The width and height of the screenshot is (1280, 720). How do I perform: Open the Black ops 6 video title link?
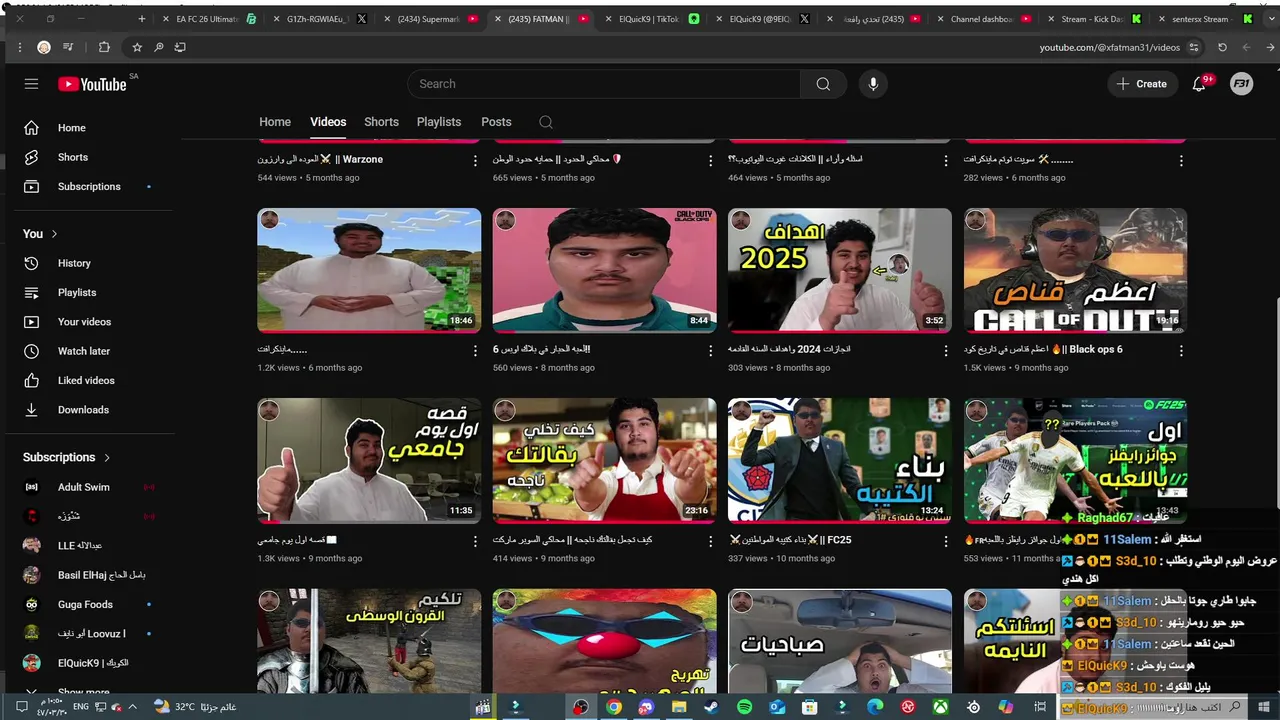pyautogui.click(x=1043, y=350)
